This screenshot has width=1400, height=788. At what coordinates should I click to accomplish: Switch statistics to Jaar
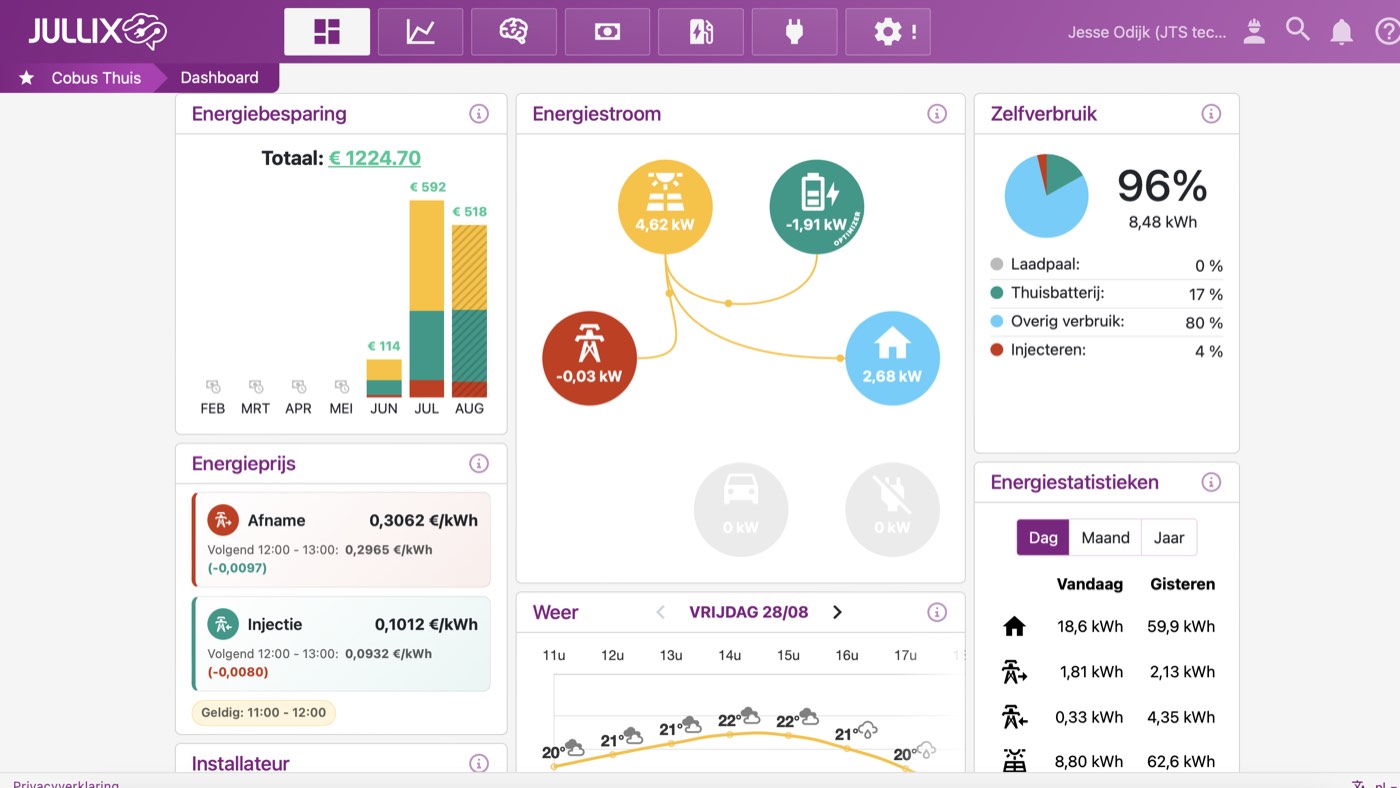tap(1169, 537)
